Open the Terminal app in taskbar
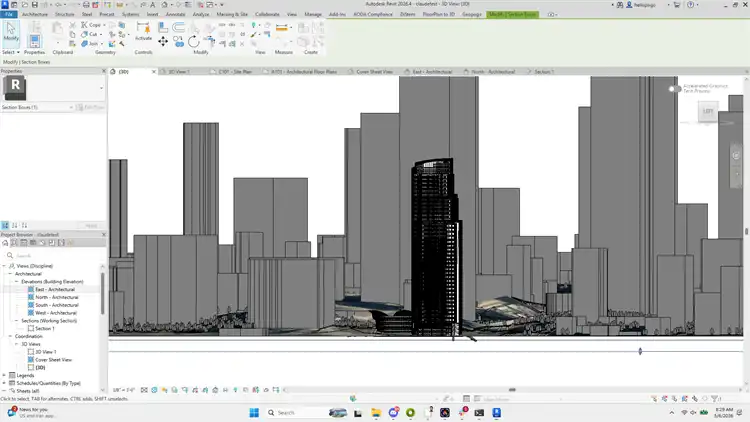Image resolution: width=750 pixels, height=422 pixels. 479,412
